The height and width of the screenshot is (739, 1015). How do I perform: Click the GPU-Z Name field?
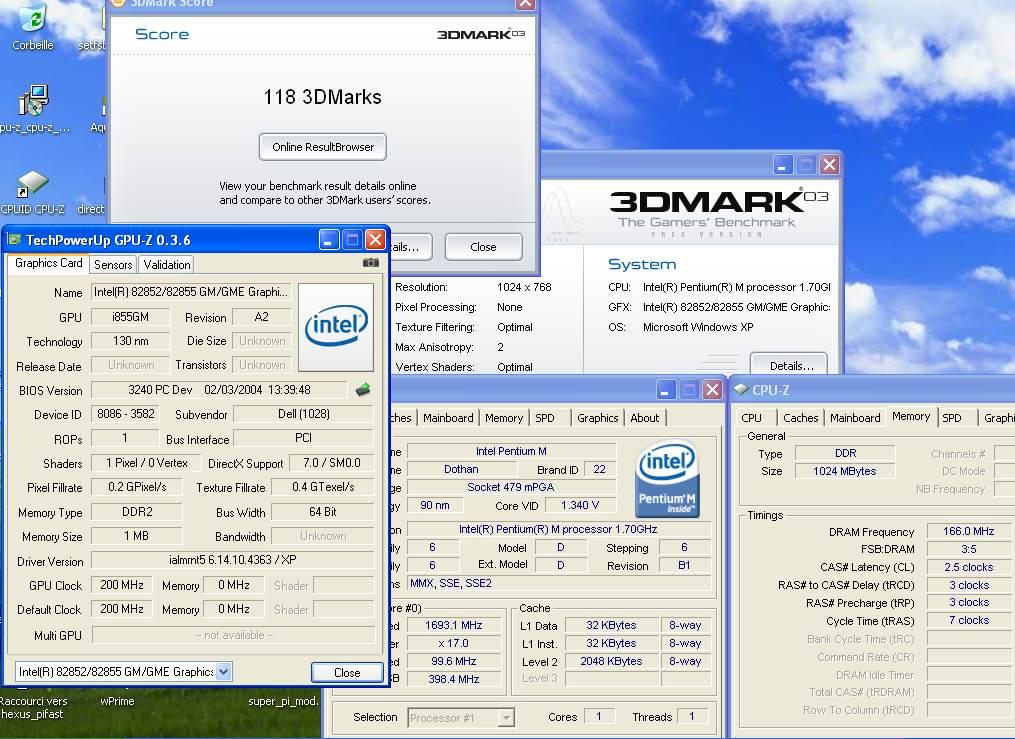(x=191, y=292)
